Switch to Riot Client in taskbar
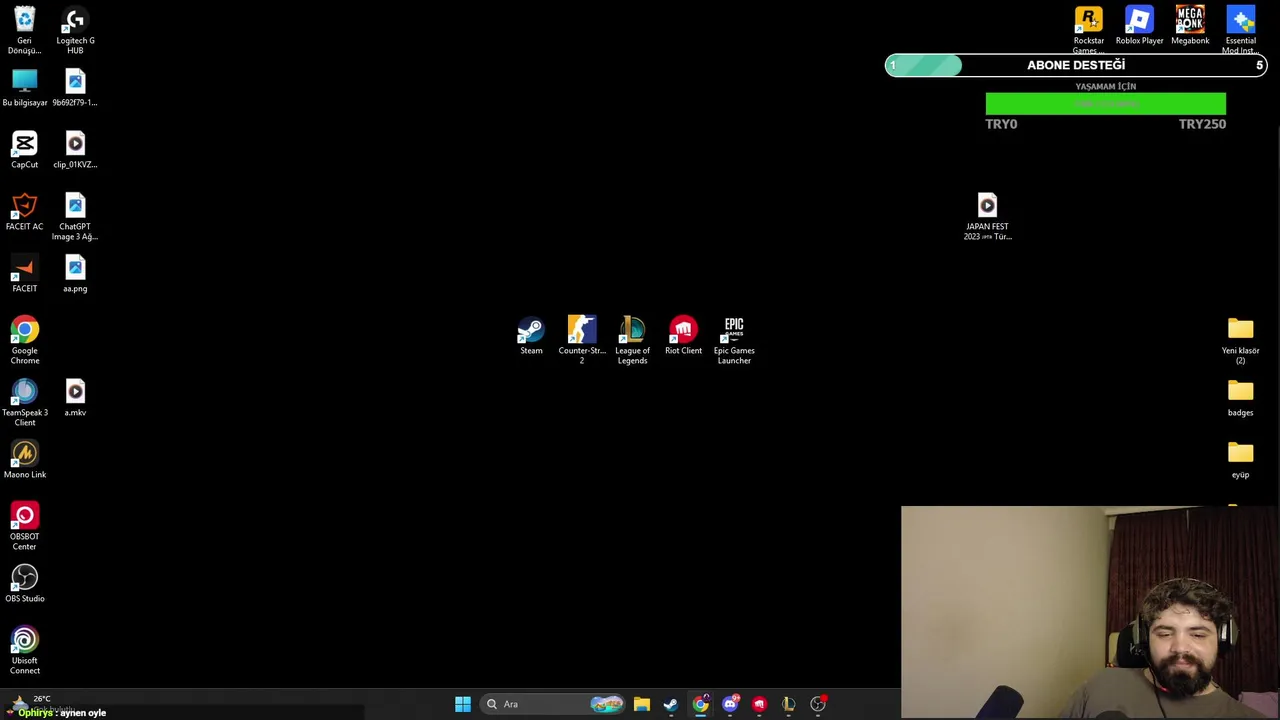The width and height of the screenshot is (1280, 720). [759, 704]
